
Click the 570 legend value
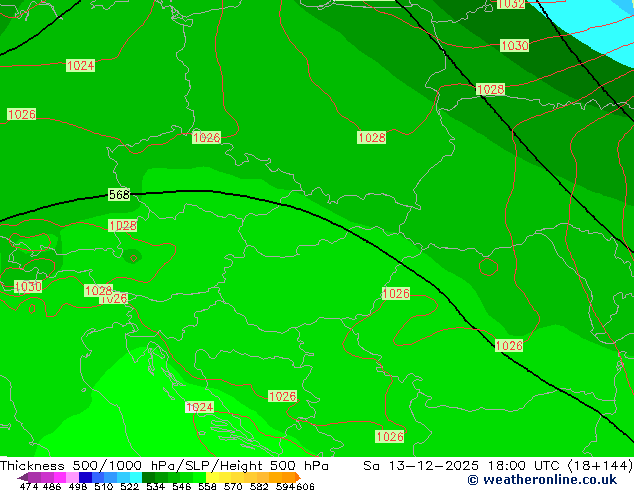click(233, 486)
